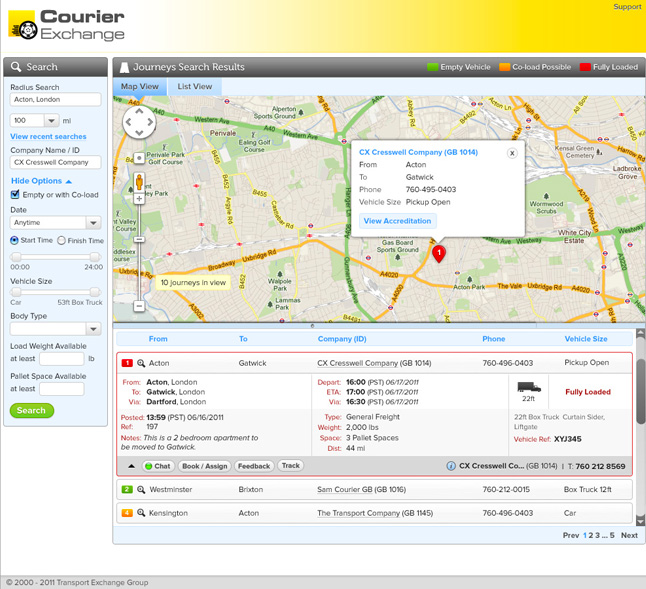646x589 pixels.
Task: Open View recent searches link
Action: click(x=48, y=136)
